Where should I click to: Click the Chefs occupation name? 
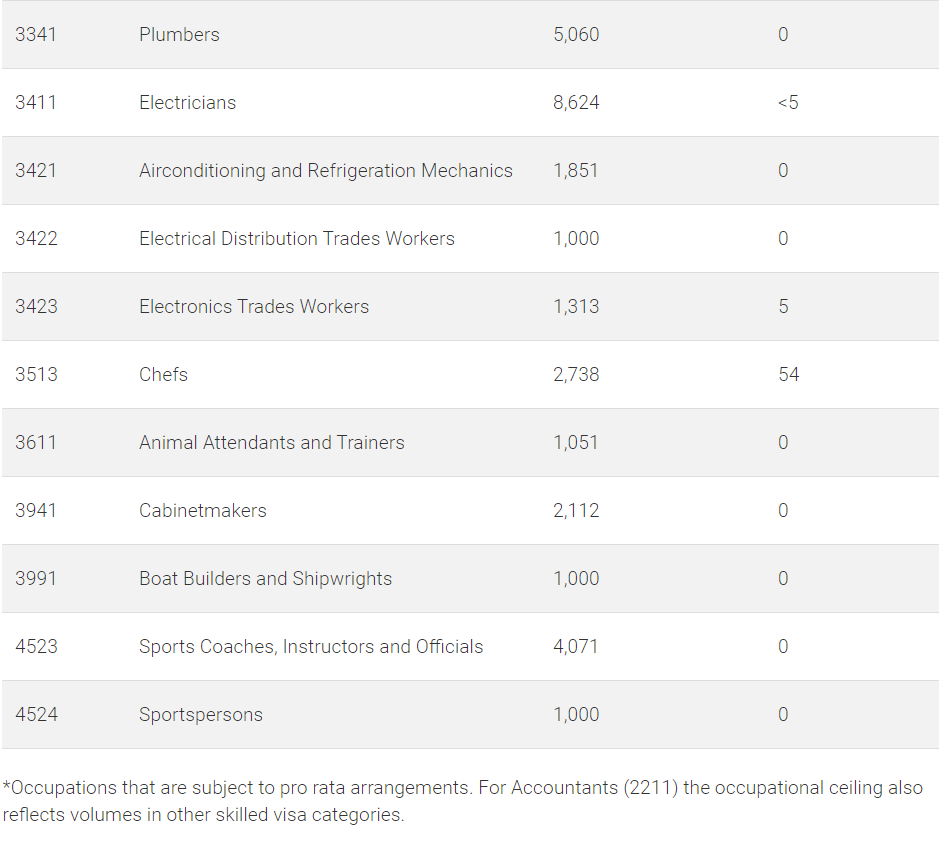pos(163,375)
